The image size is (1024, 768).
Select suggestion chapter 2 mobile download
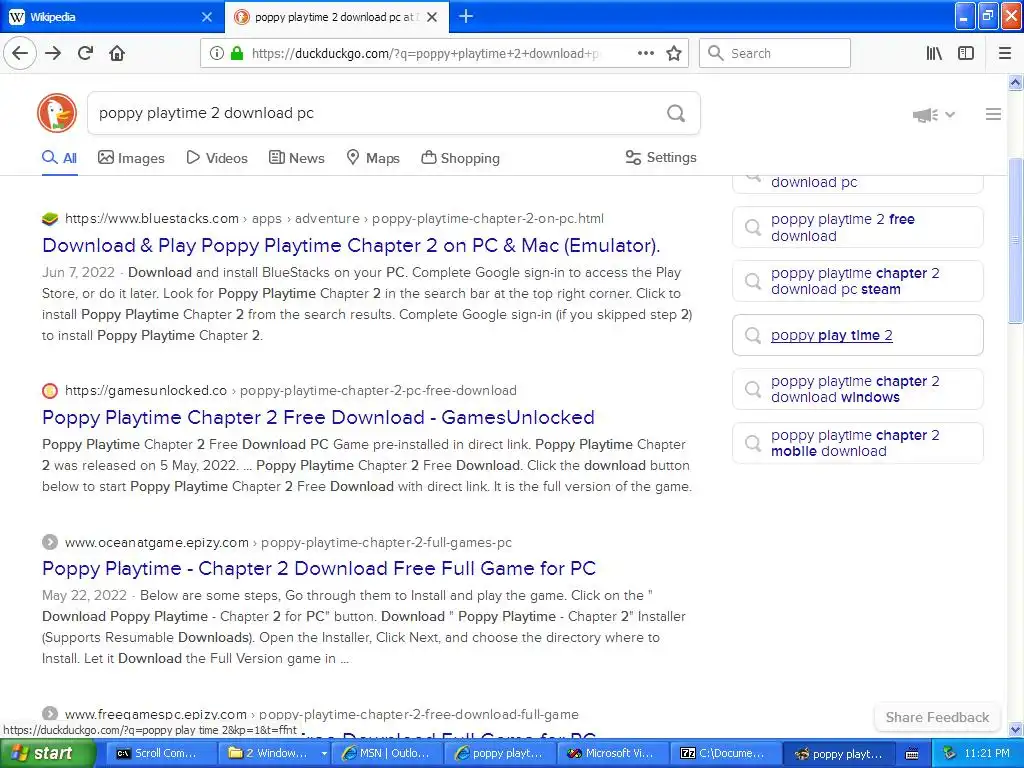point(857,443)
